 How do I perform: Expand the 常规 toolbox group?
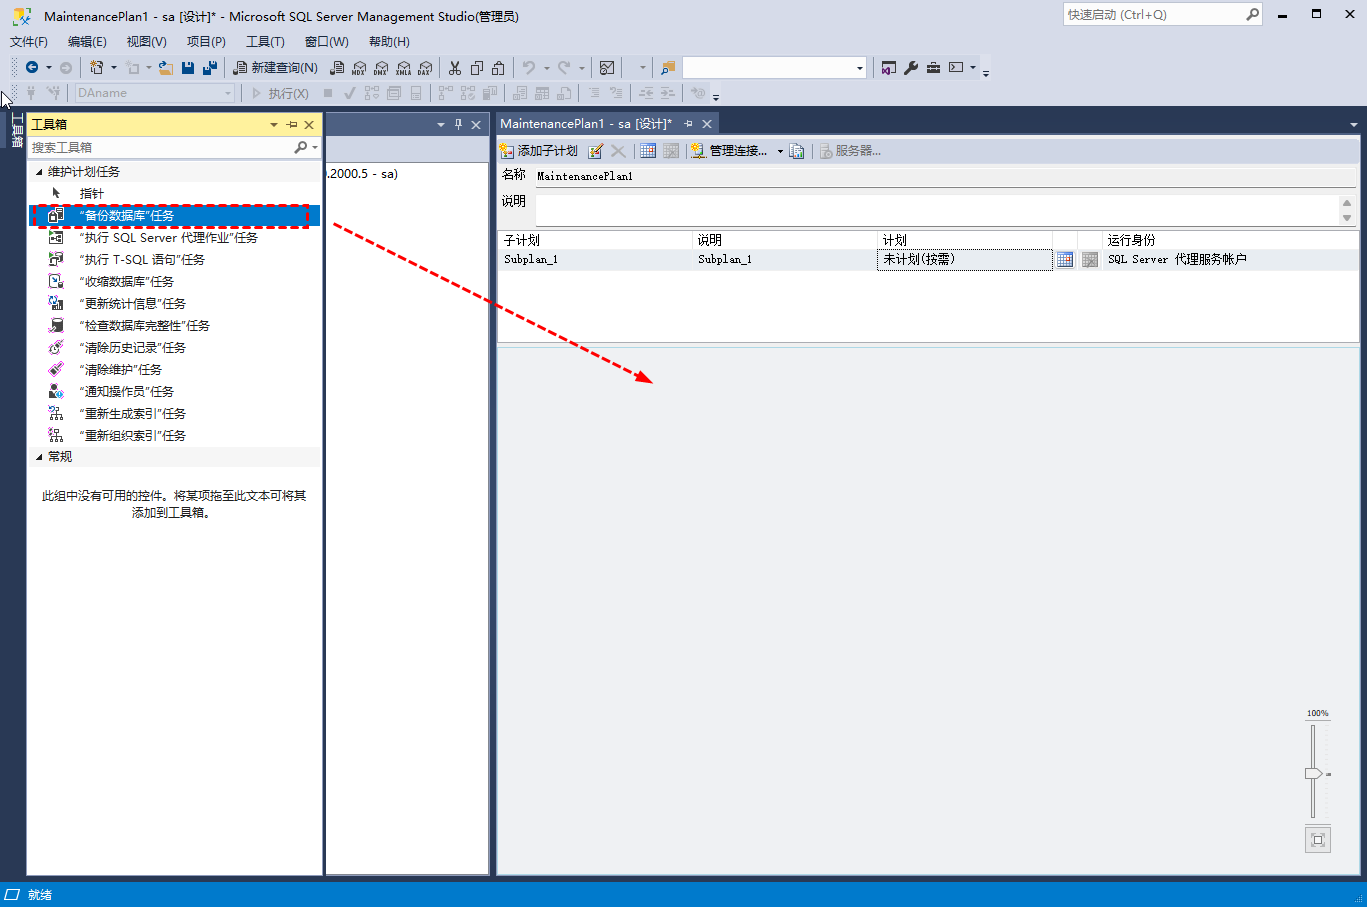pos(38,456)
